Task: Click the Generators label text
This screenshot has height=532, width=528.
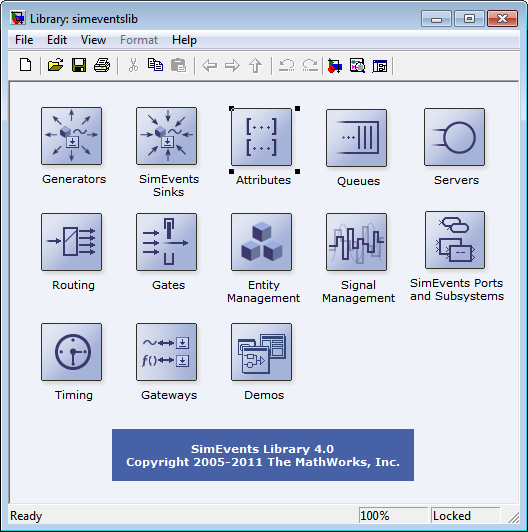Action: coord(74,179)
